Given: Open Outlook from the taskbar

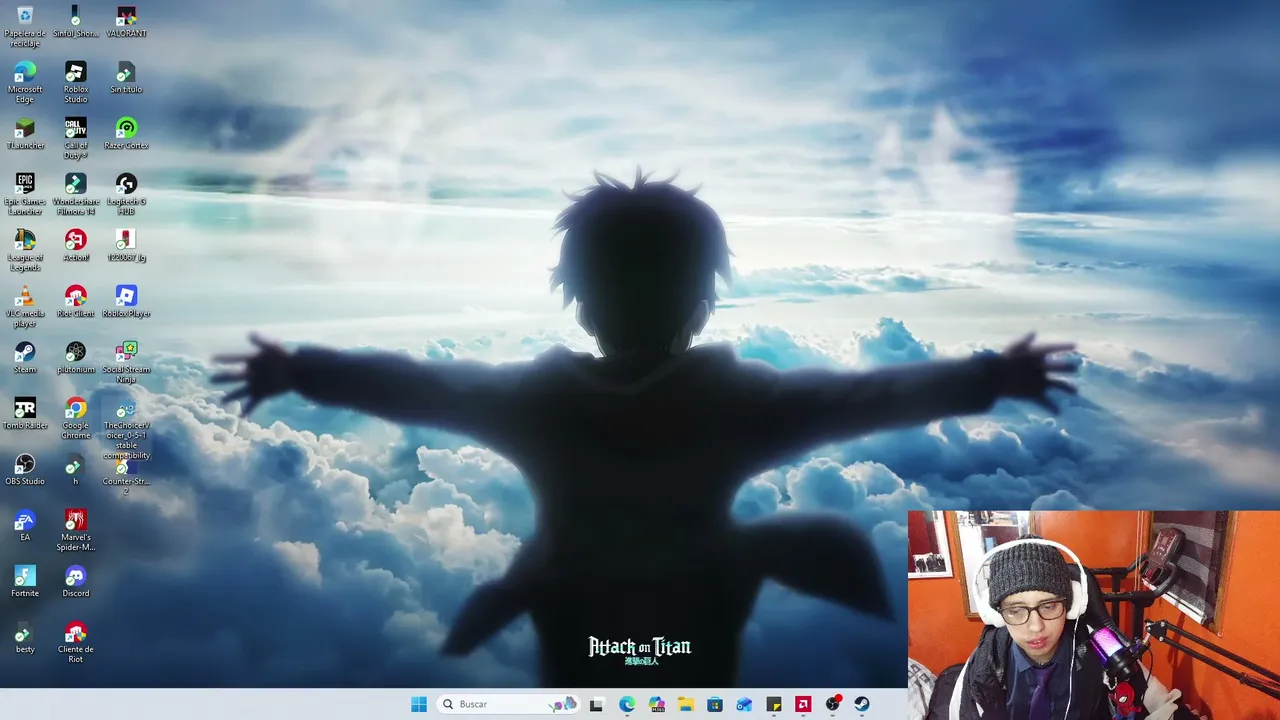Looking at the screenshot, I should 744,704.
